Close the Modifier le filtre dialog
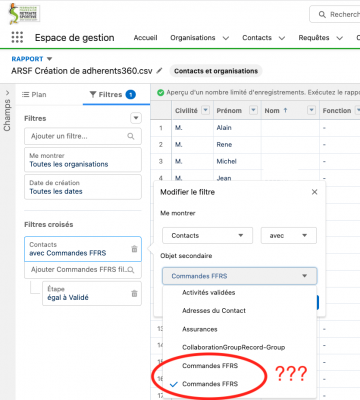The image size is (360, 400). pos(314,192)
